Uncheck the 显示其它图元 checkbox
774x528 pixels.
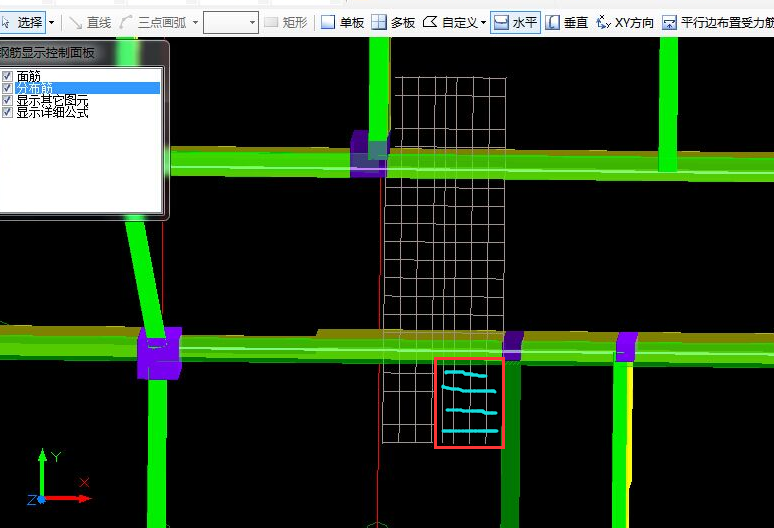7,100
